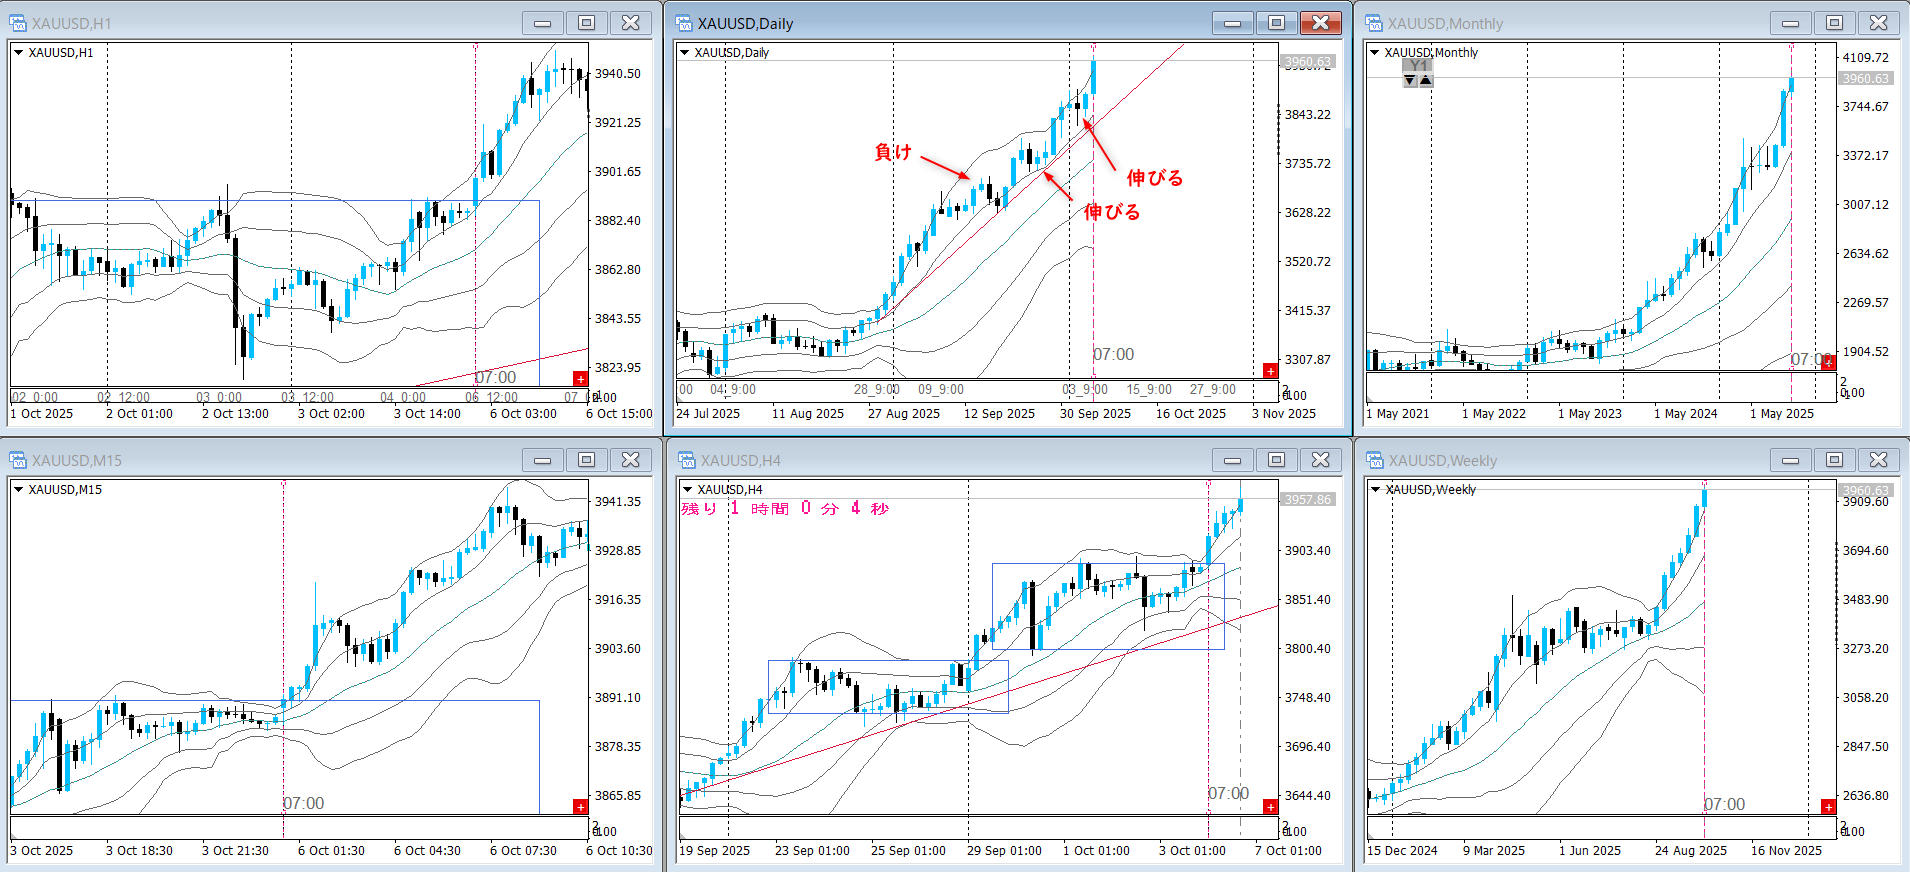Expand the XAUUSD,M15 chart dropdown triangle
Image resolution: width=1910 pixels, height=872 pixels.
point(18,489)
